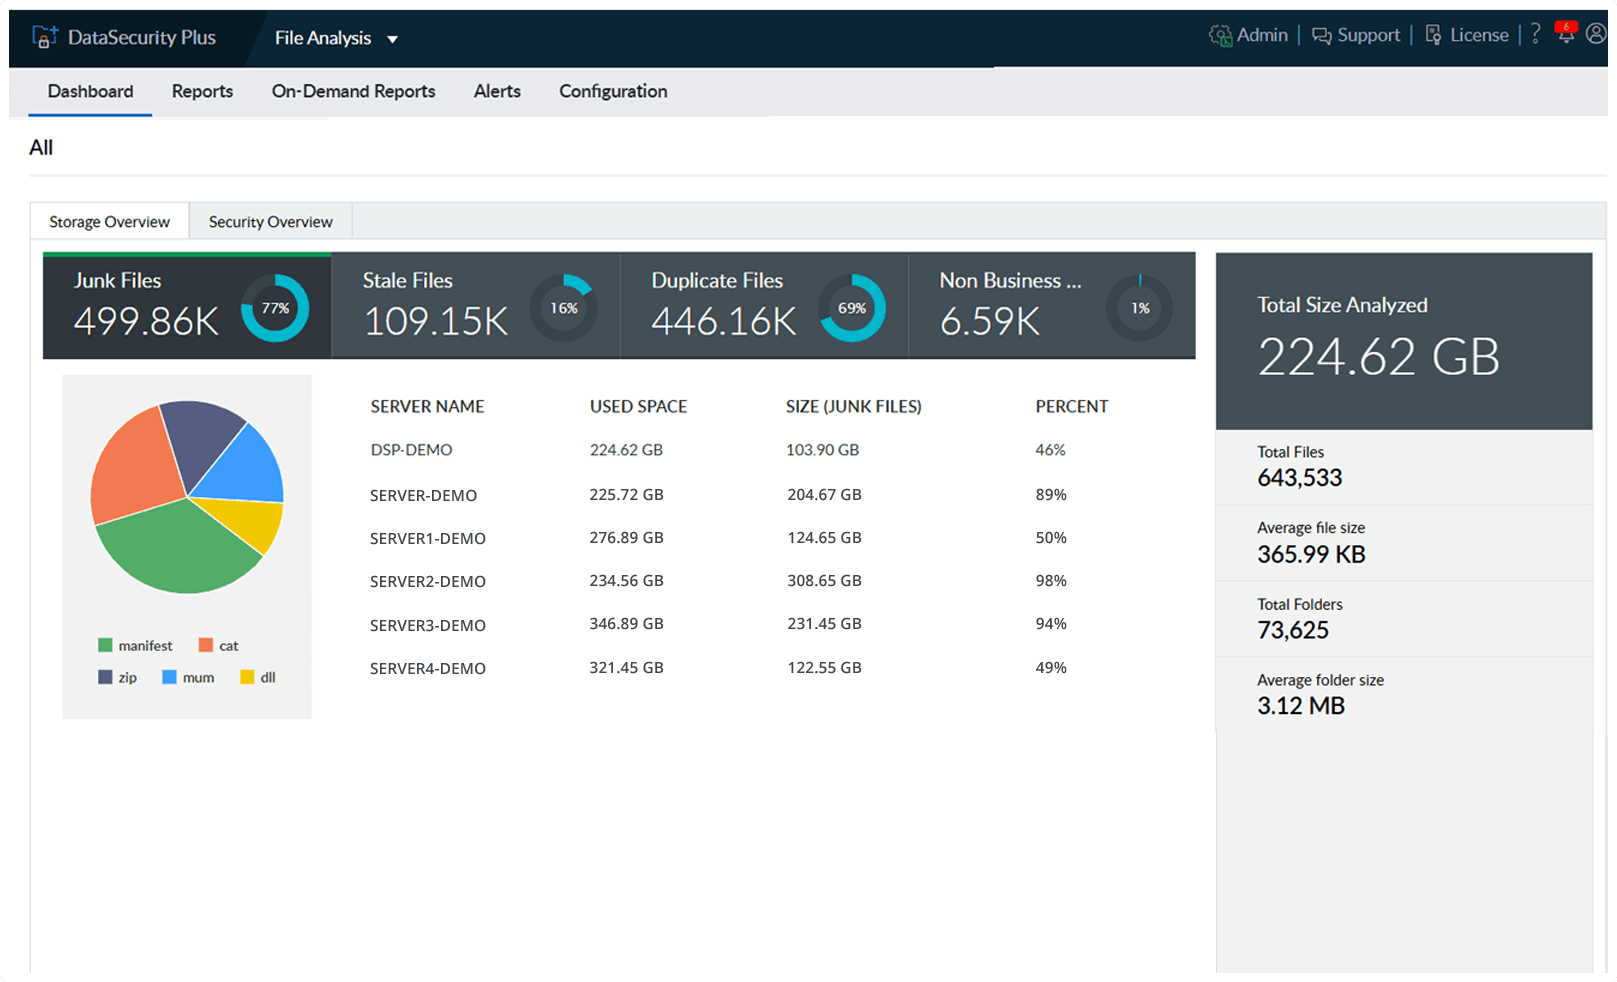Click the Junk Files 77% donut chart

click(275, 308)
